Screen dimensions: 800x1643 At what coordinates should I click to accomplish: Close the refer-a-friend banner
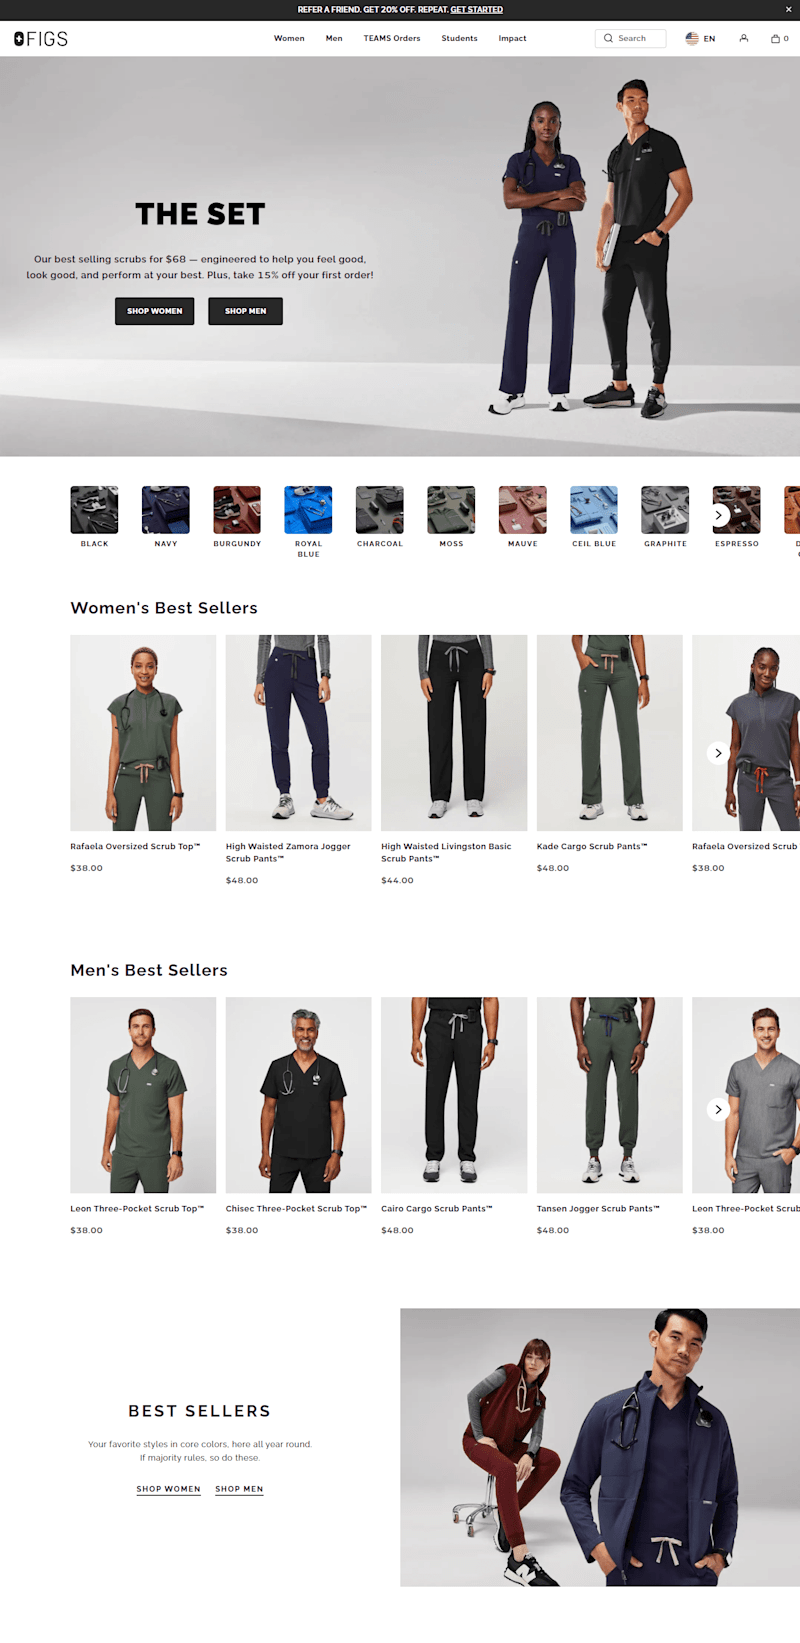pyautogui.click(x=788, y=9)
